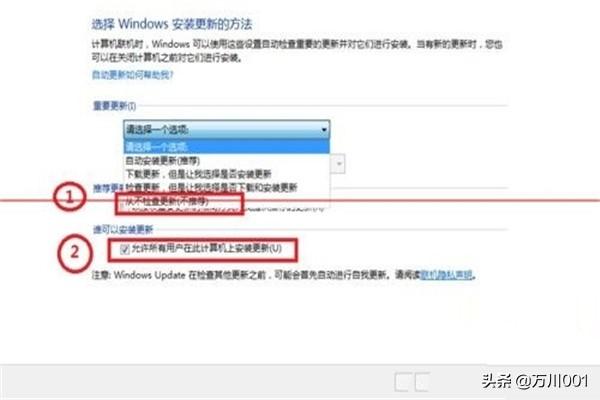This screenshot has width=600, height=400.
Task: Click the 头条 @万川001 watermark
Action: pyautogui.click(x=535, y=381)
